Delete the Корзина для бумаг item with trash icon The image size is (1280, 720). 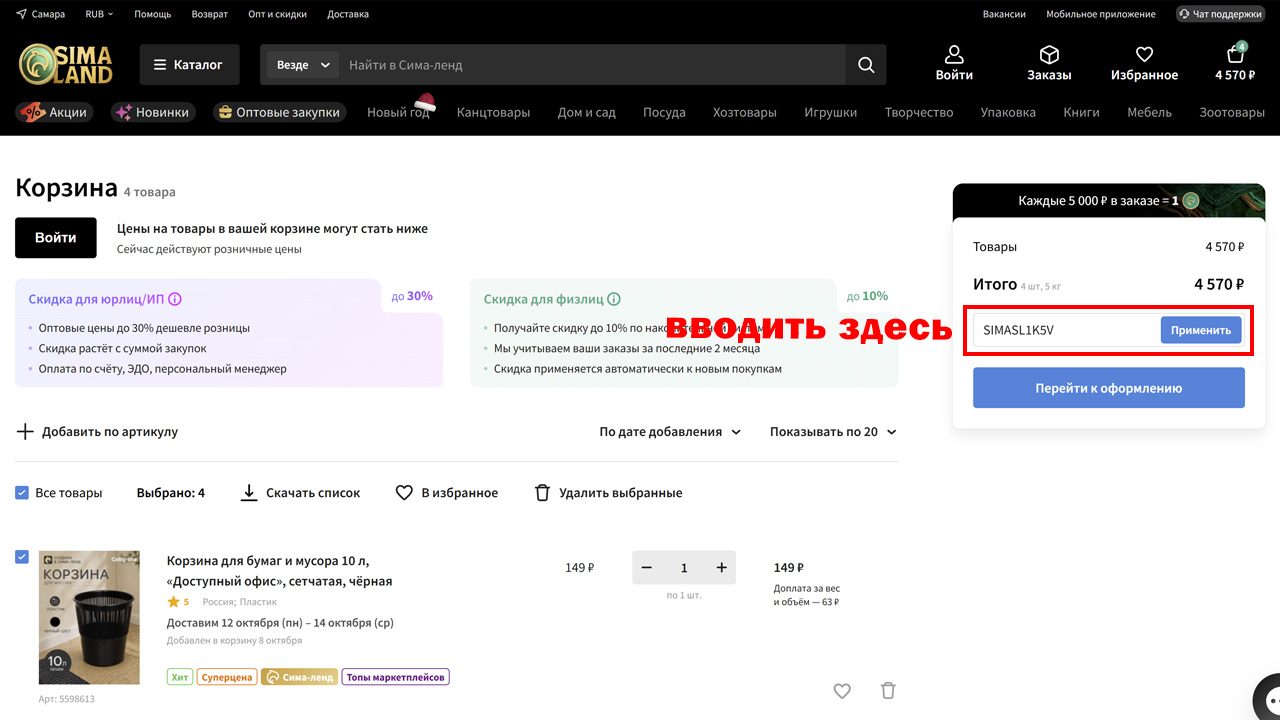click(x=888, y=690)
